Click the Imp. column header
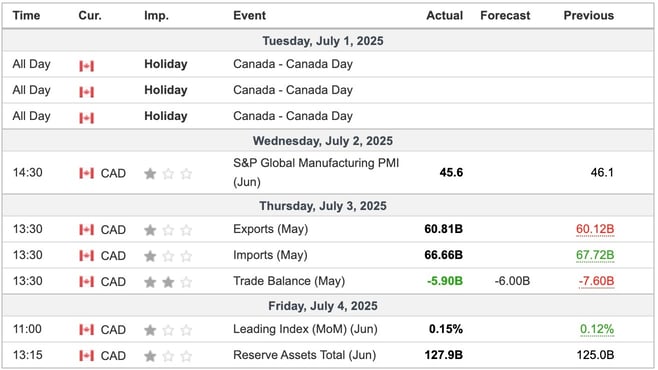The width and height of the screenshot is (658, 370). 157,16
